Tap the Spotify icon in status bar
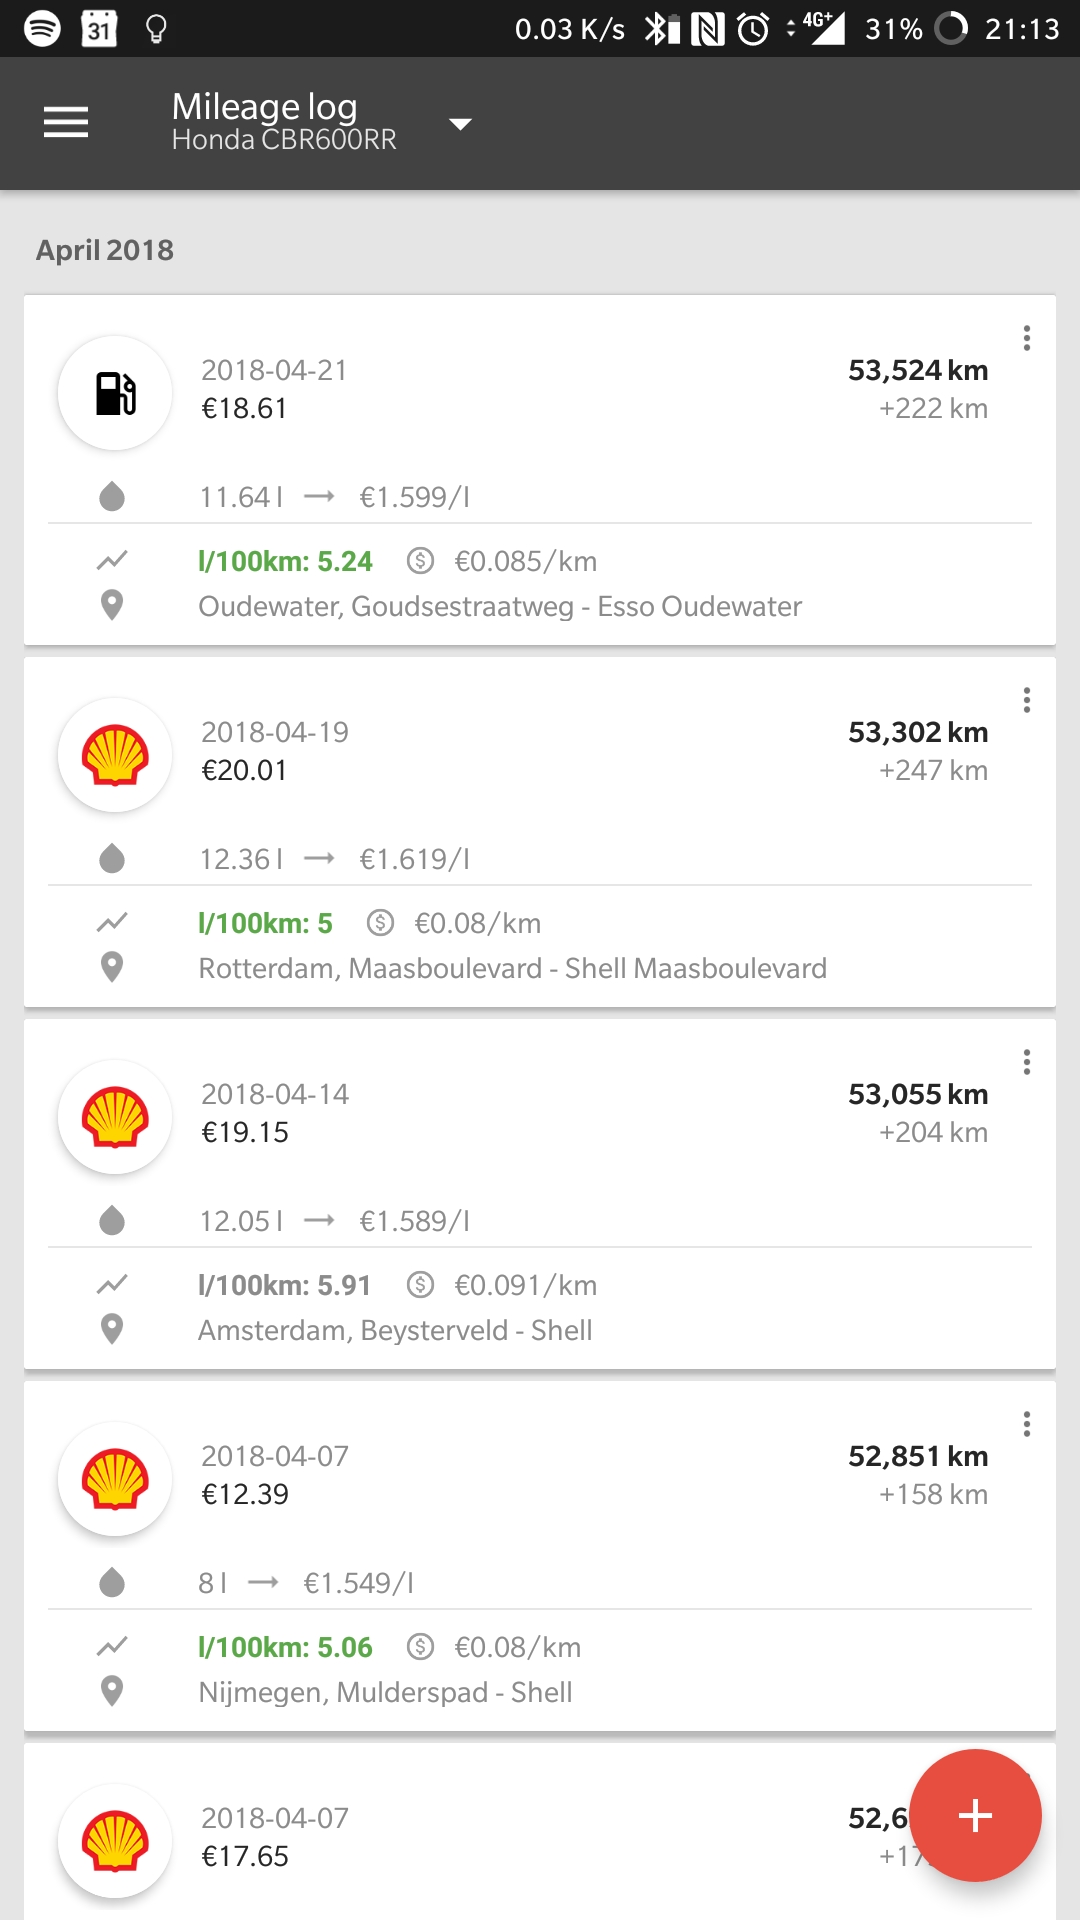This screenshot has height=1920, width=1080. pyautogui.click(x=42, y=28)
